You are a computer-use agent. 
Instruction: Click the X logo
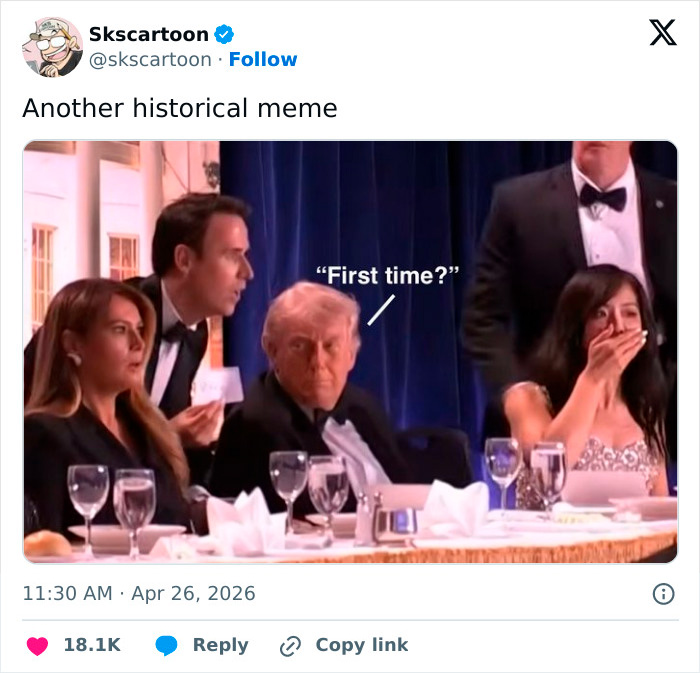coord(662,33)
